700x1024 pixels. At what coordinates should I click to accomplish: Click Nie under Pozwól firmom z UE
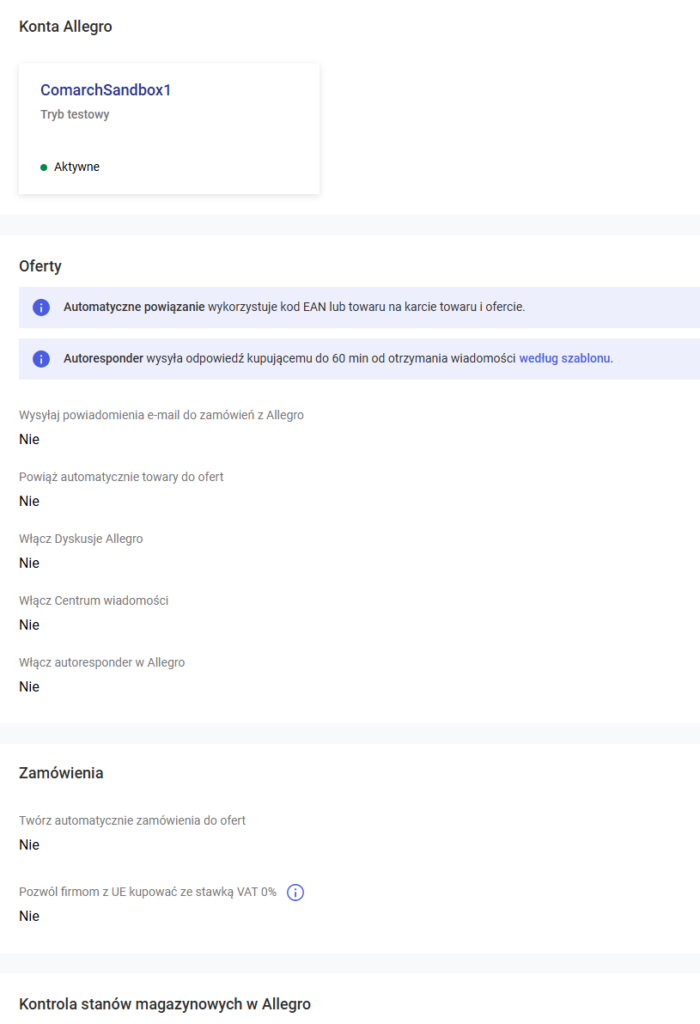[x=29, y=916]
